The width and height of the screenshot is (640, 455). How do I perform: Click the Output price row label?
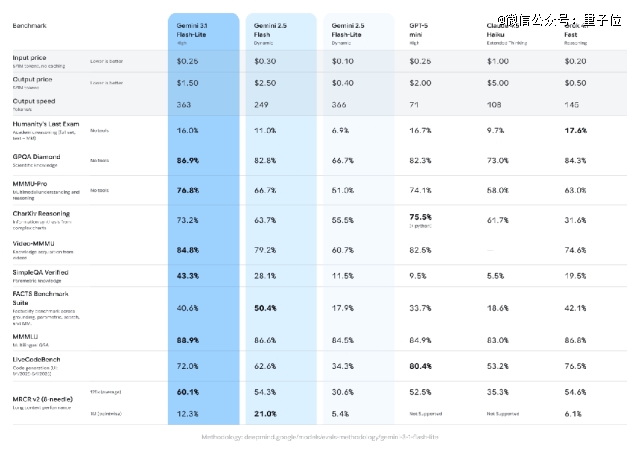(34, 79)
